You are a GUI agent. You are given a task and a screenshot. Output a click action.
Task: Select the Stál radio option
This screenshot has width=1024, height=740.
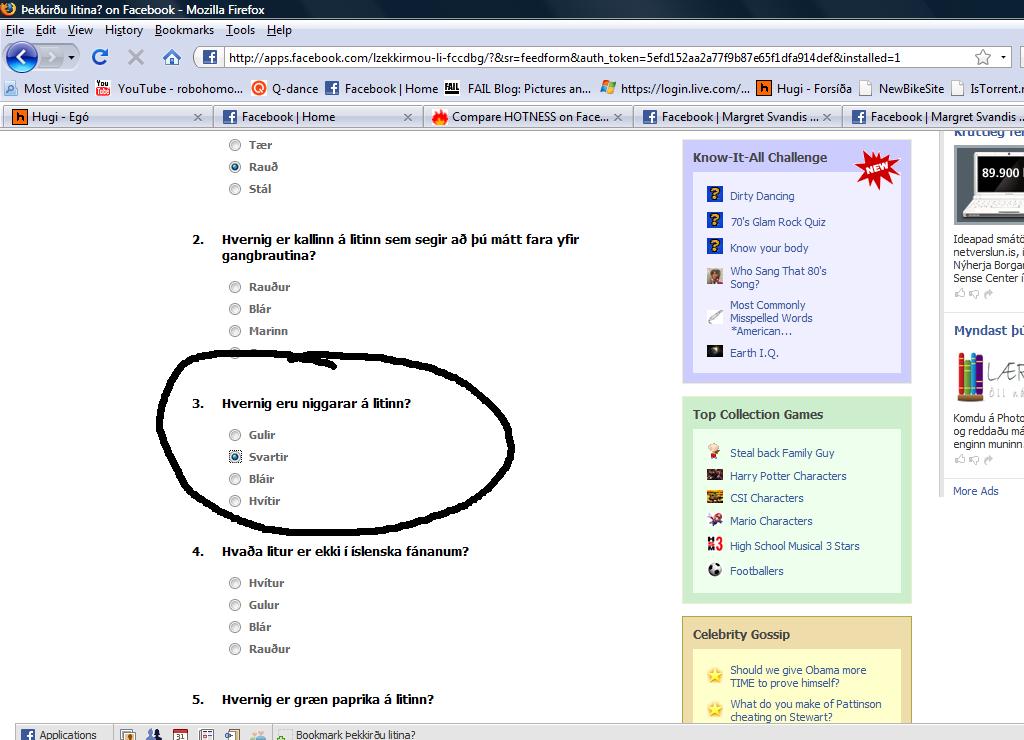click(234, 189)
